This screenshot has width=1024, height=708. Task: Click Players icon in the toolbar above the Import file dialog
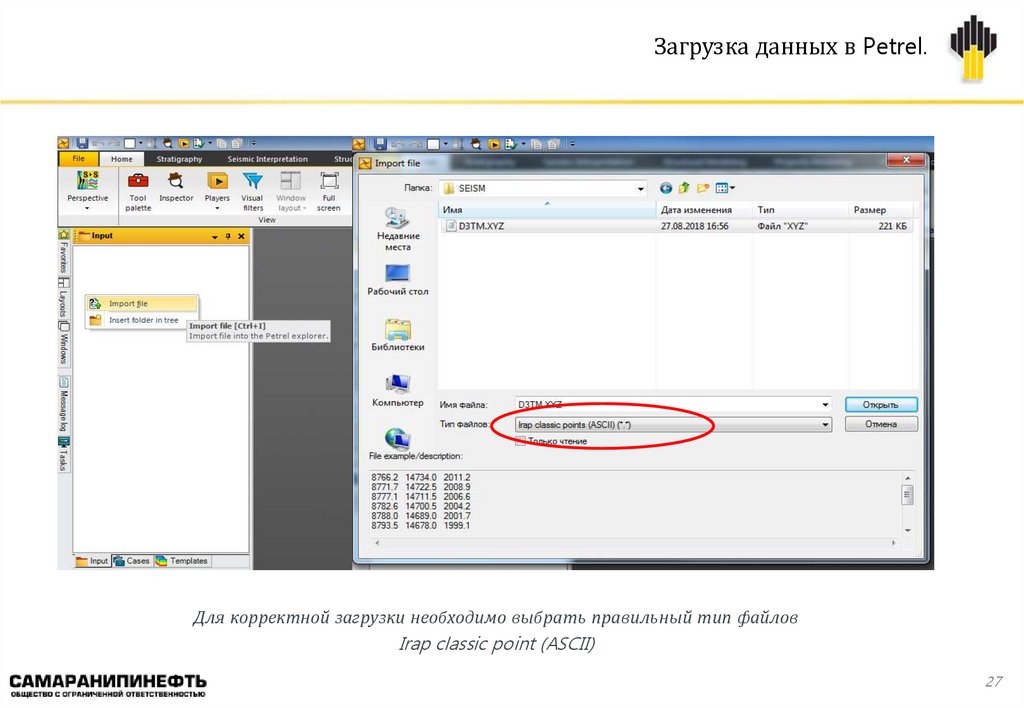click(x=494, y=144)
